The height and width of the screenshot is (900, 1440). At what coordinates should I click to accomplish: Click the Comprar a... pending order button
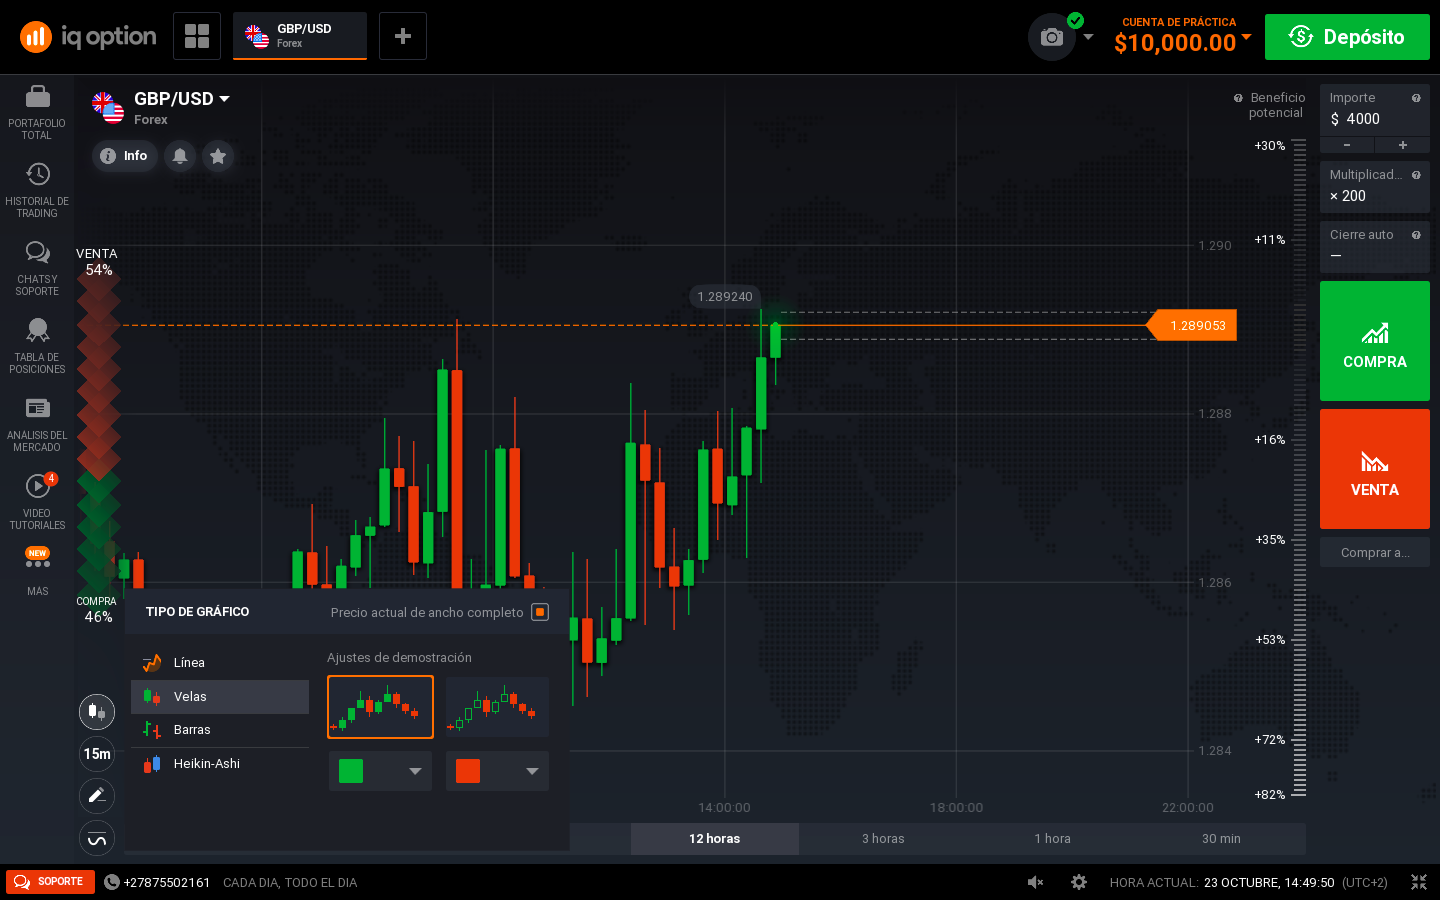coord(1375,552)
